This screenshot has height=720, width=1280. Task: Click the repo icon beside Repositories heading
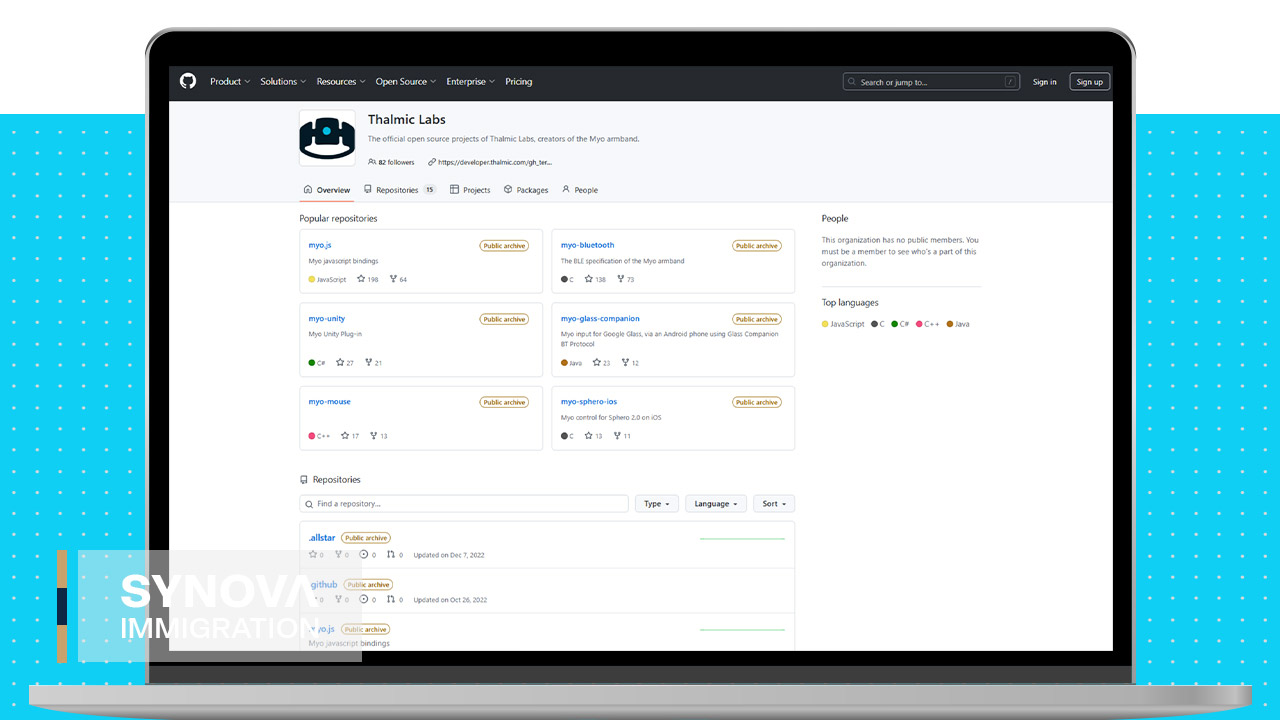pyautogui.click(x=304, y=480)
